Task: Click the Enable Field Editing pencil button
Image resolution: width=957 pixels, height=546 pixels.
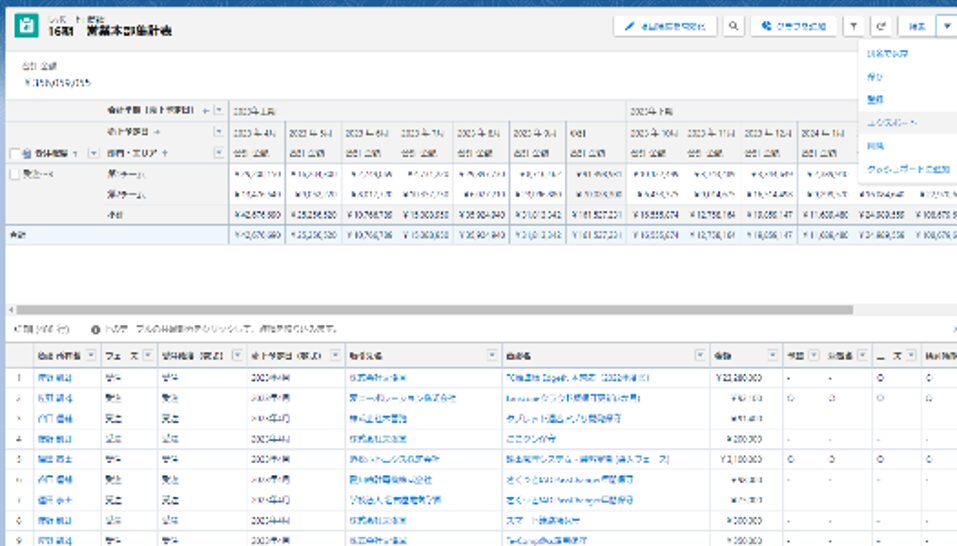Action: point(665,26)
